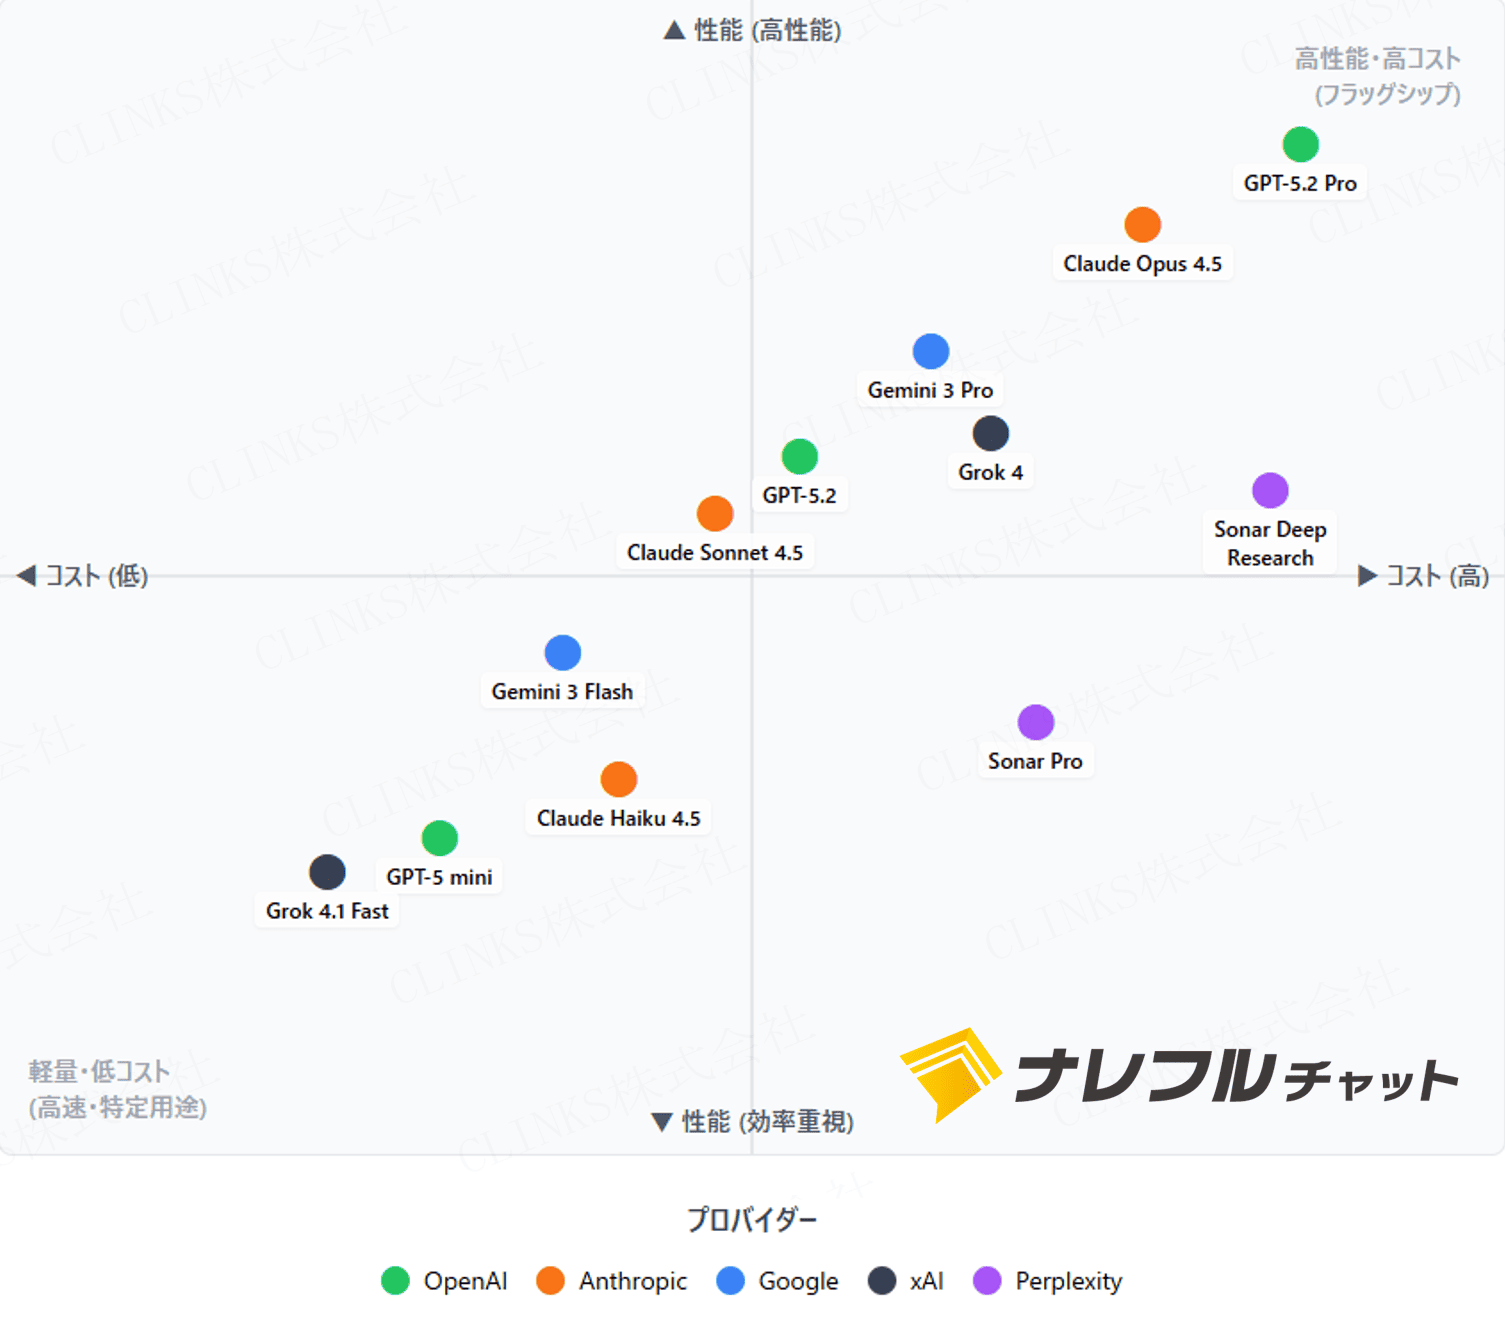Click the Sonar Pro purple data point
The height and width of the screenshot is (1323, 1505).
[x=1035, y=722]
